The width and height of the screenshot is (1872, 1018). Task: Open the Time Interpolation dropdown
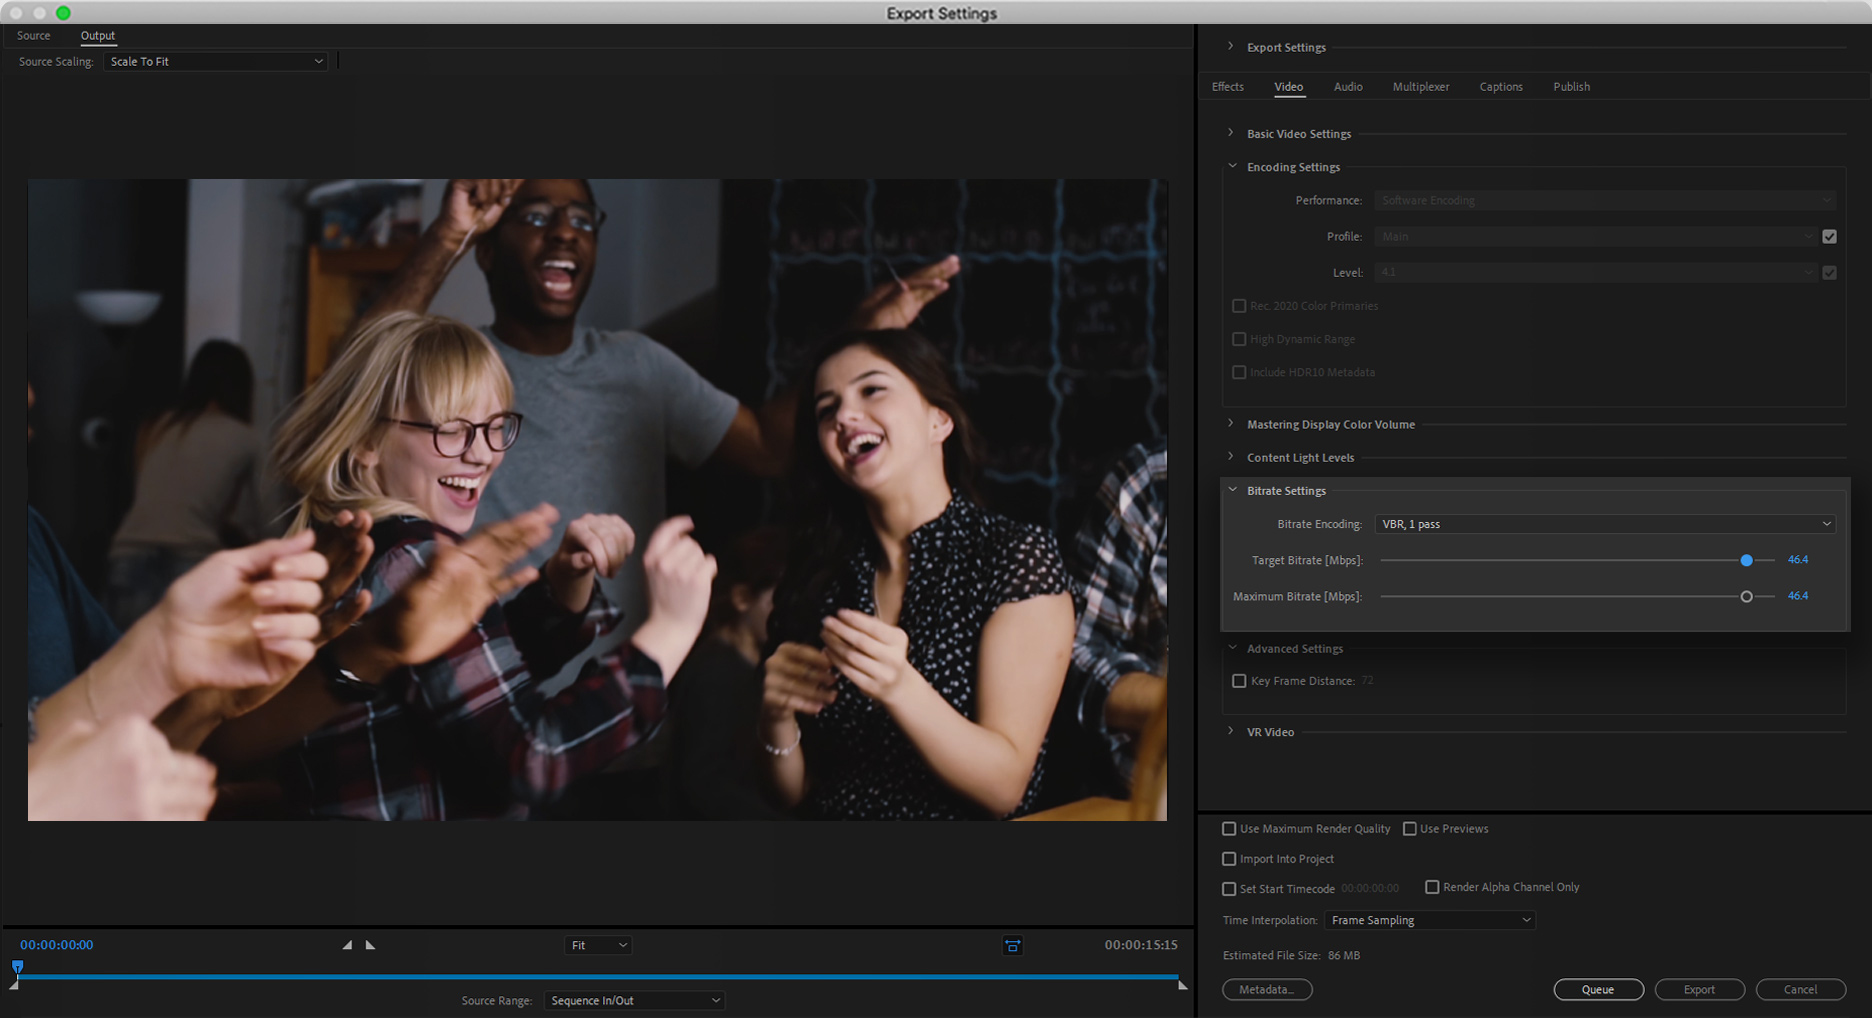tap(1429, 920)
